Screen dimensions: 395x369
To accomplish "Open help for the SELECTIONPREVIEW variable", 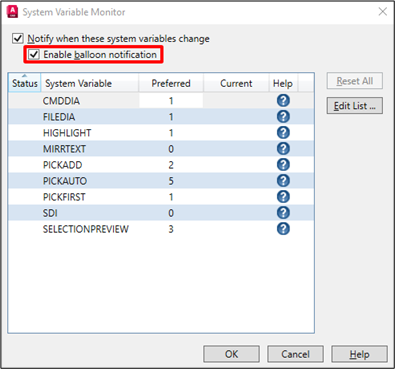I will (283, 229).
